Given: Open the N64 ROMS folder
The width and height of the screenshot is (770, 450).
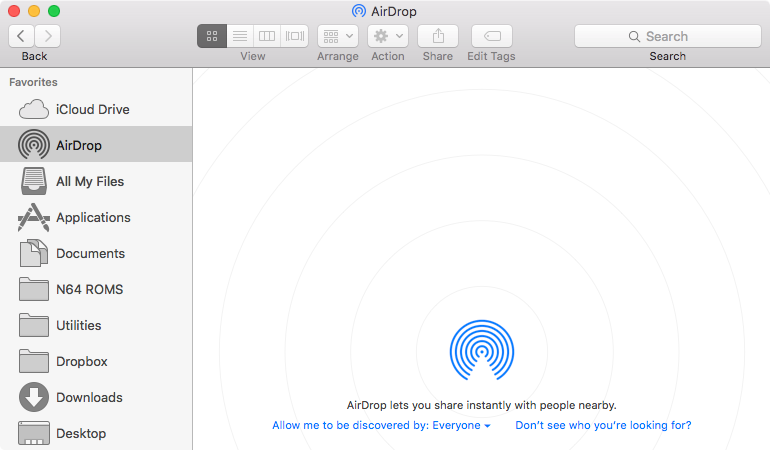Looking at the screenshot, I should click(x=96, y=289).
